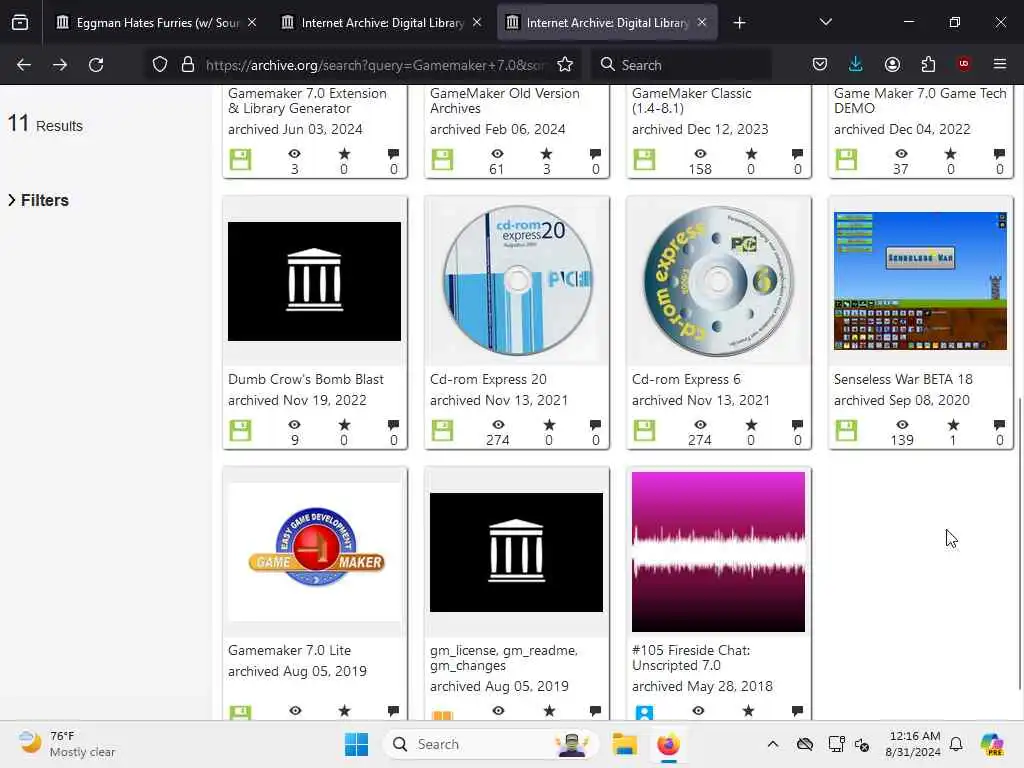This screenshot has height=768, width=1024.
Task: Close the Eggman Hates Furries tab
Action: (252, 23)
